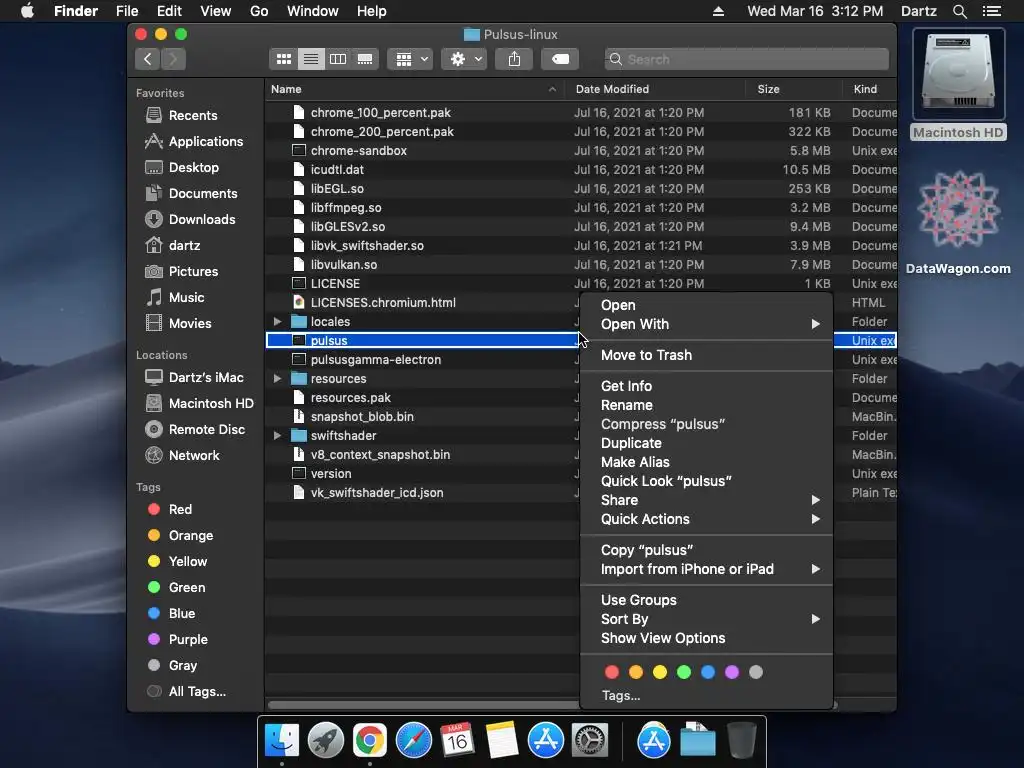This screenshot has height=768, width=1024.
Task: Select Macintosh HD in the sidebar
Action: [x=199, y=404]
